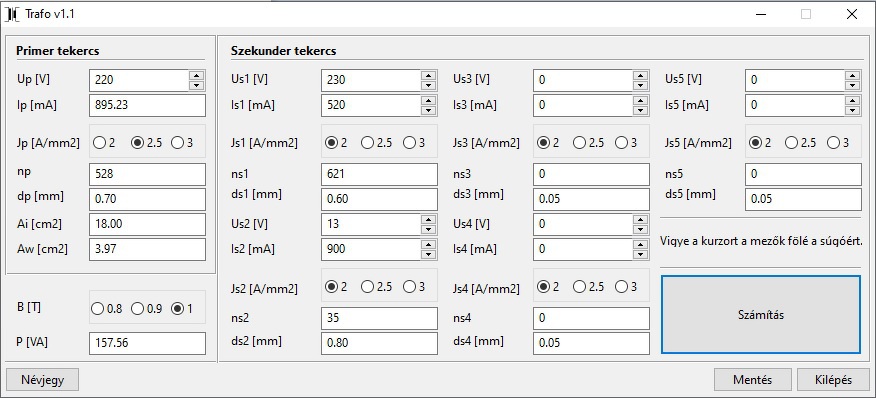Click the ns2 field showing 35

tap(379, 319)
